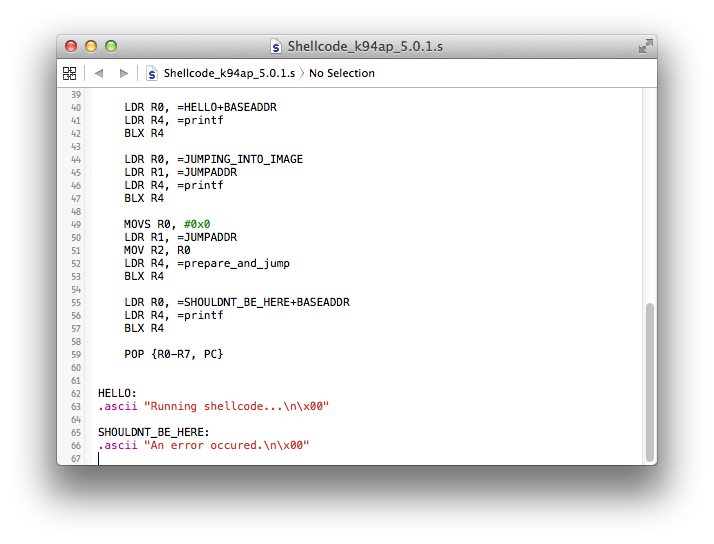Click the window title Shellcode_k94ap_5.0.1.s
714x544 pixels.
[x=365, y=46]
